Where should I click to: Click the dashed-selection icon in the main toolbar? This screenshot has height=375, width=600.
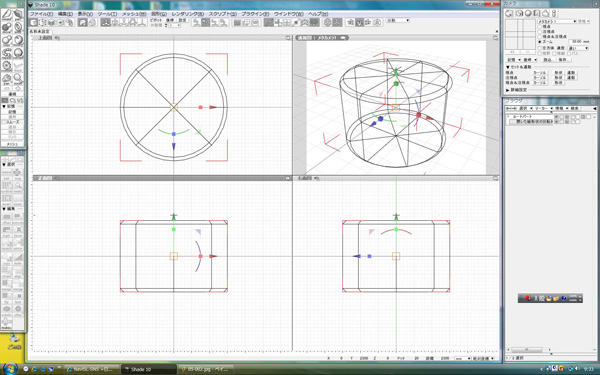tap(42, 23)
